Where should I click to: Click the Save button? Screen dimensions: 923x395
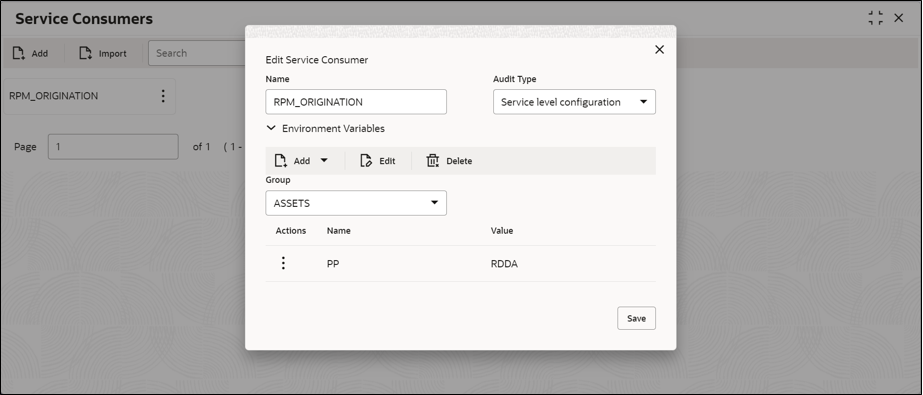[636, 318]
